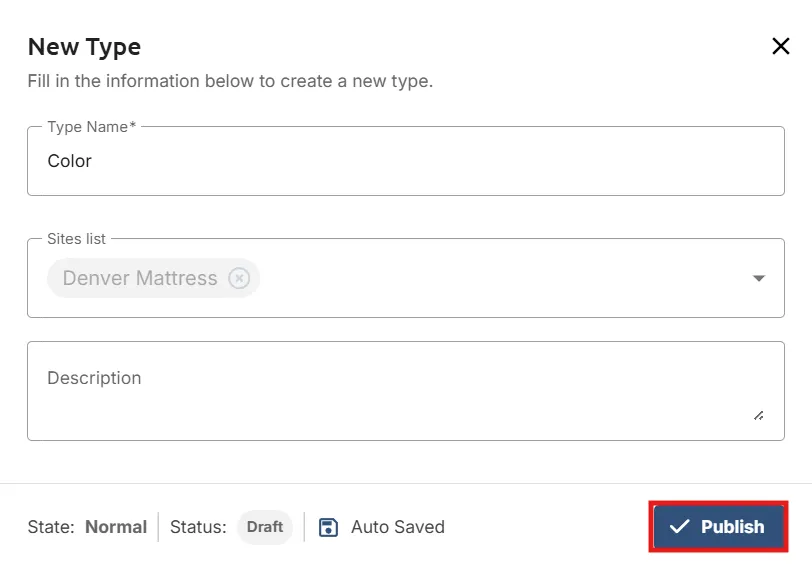812x572 pixels.
Task: Click the checkmark icon on Publish
Action: tap(679, 527)
